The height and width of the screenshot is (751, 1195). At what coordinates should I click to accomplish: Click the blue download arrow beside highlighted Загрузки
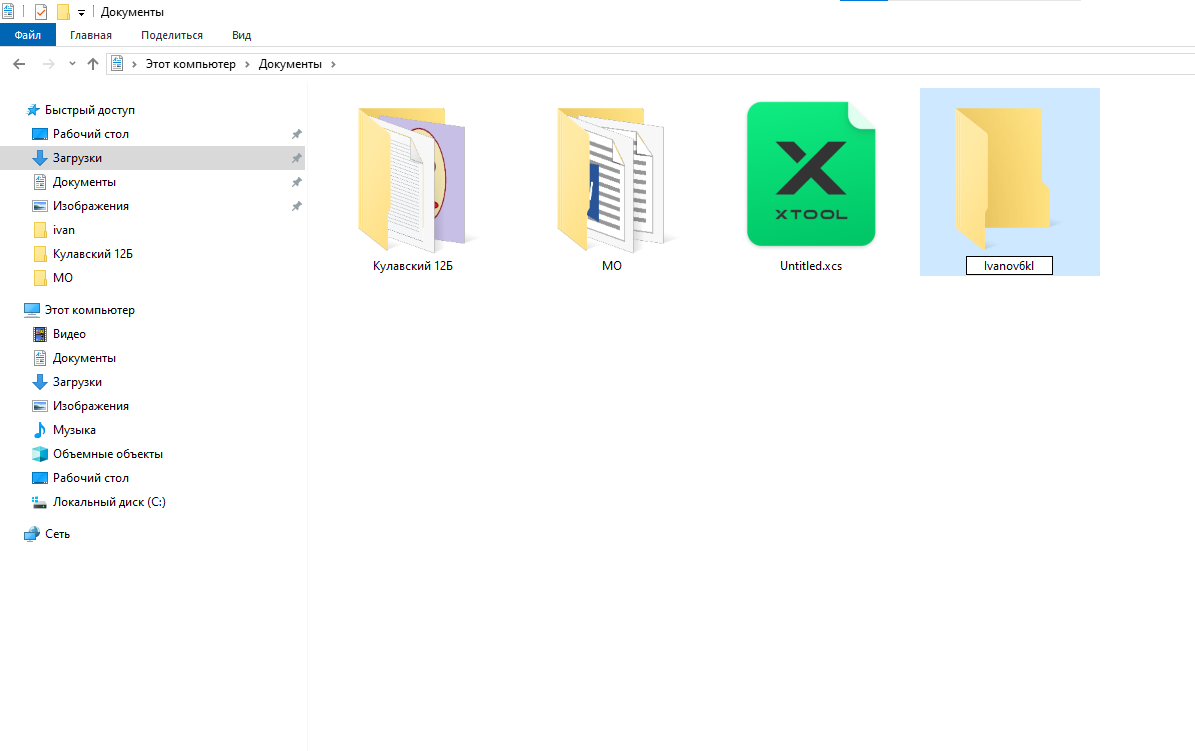(x=40, y=158)
